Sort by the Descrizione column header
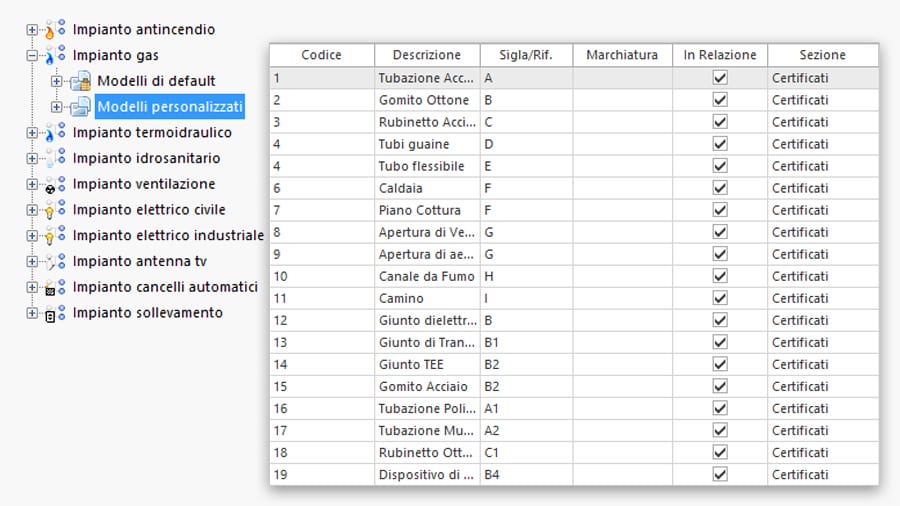 pos(427,55)
